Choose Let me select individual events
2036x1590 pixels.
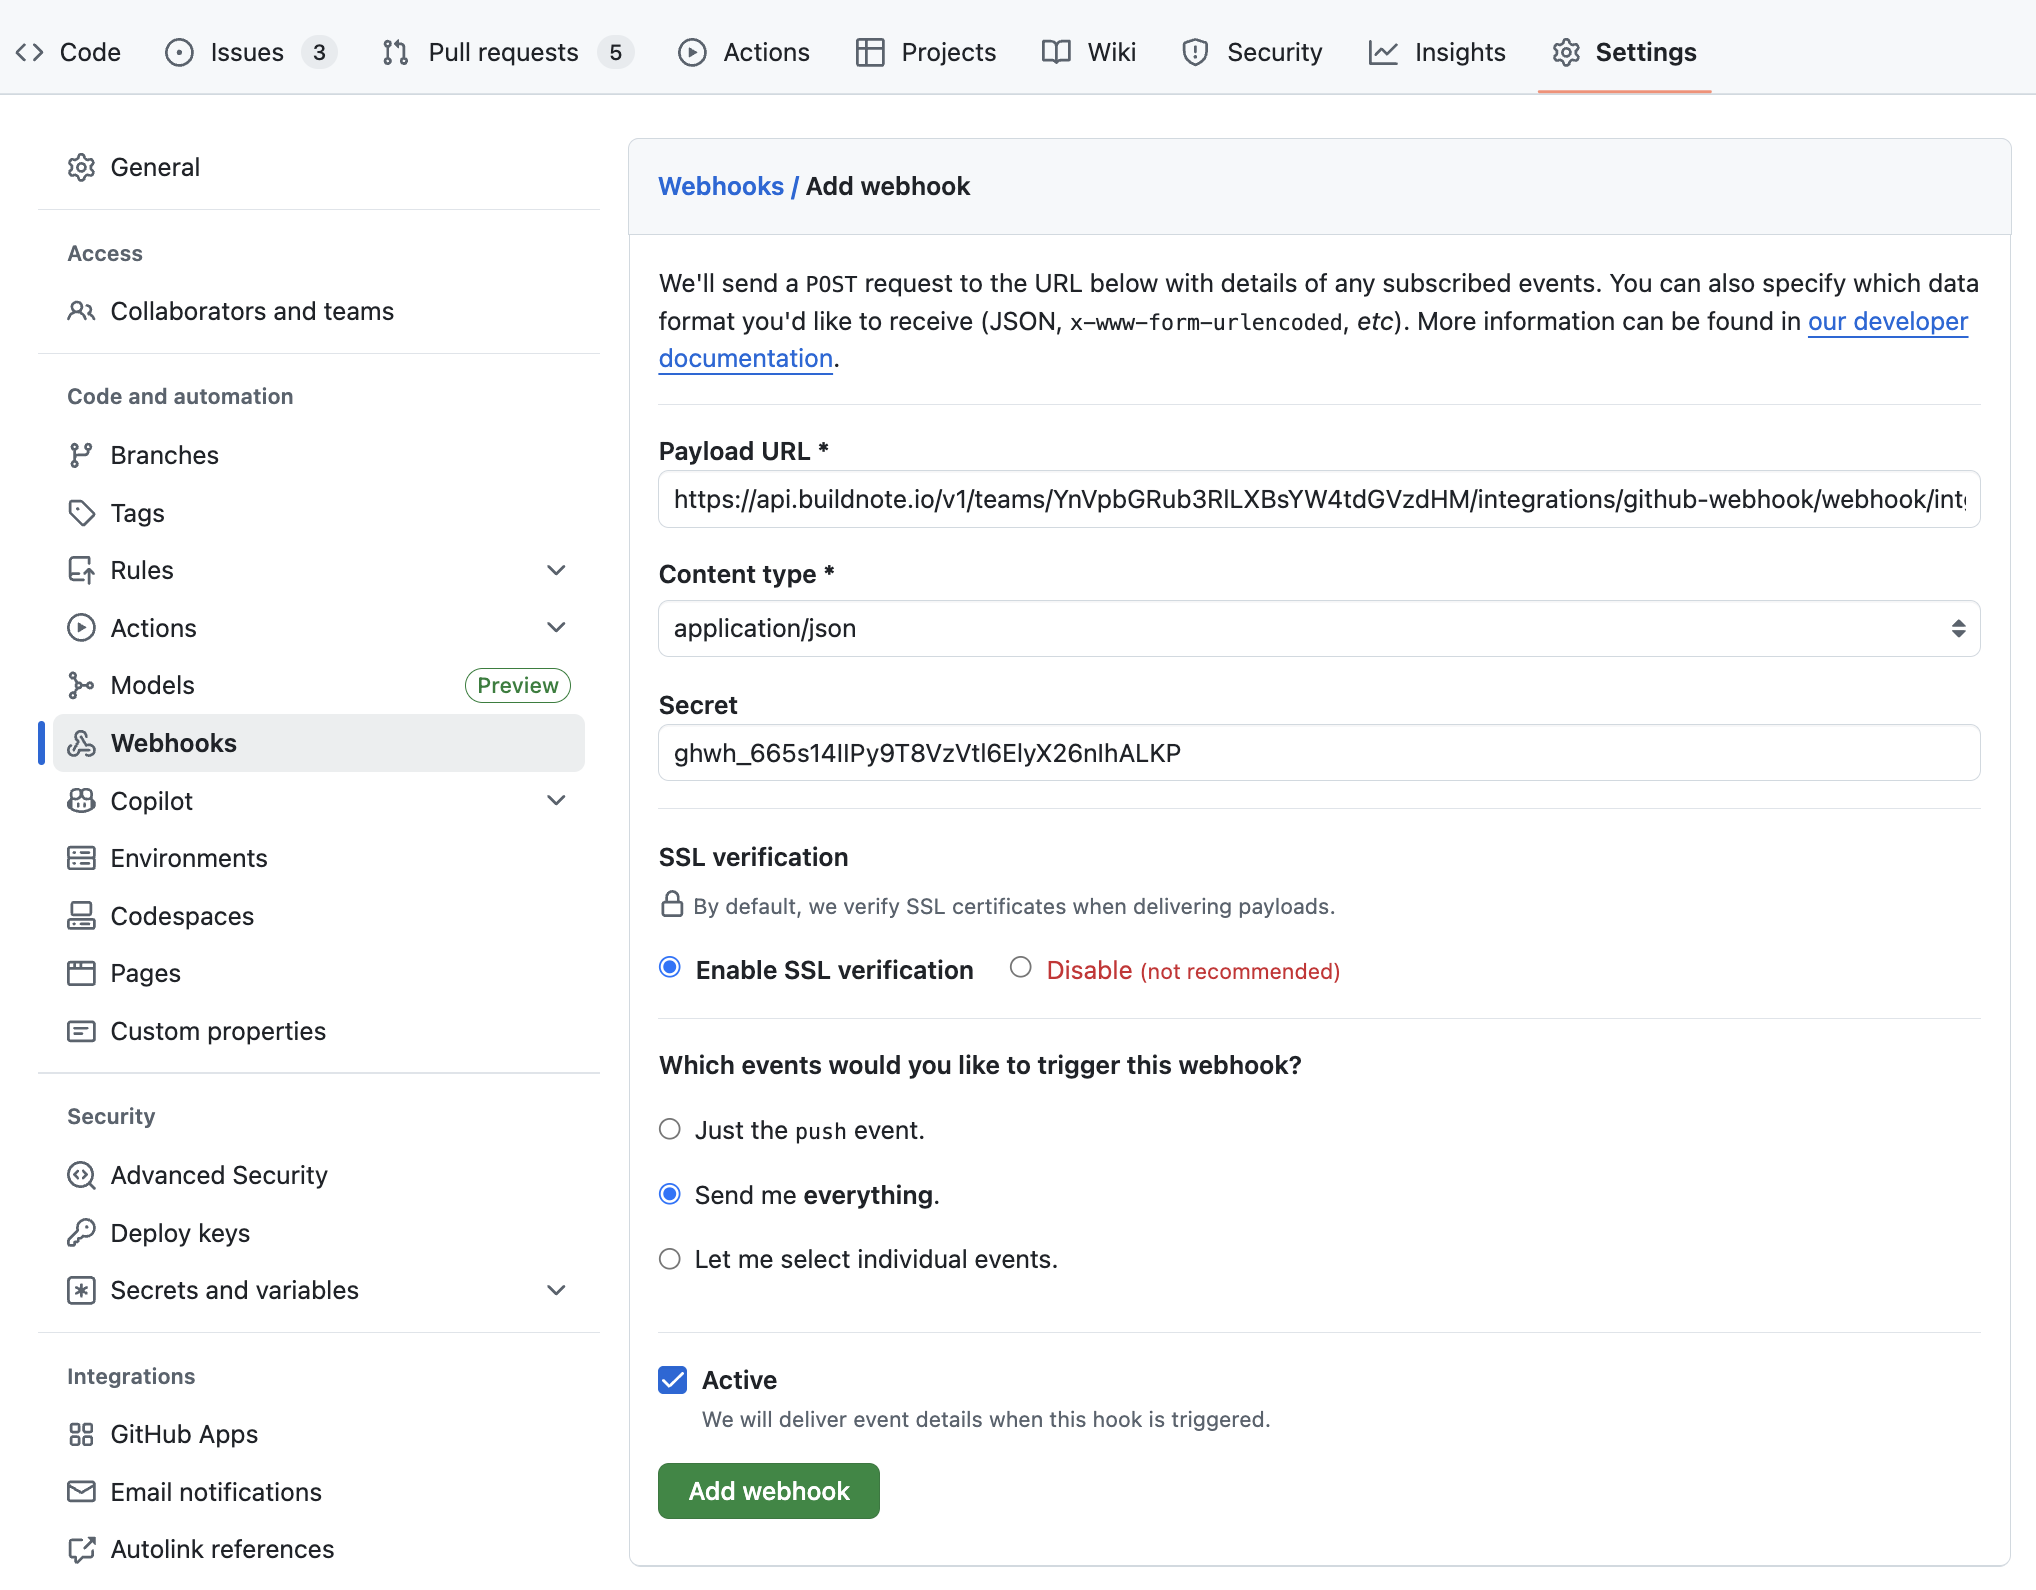pyautogui.click(x=670, y=1259)
